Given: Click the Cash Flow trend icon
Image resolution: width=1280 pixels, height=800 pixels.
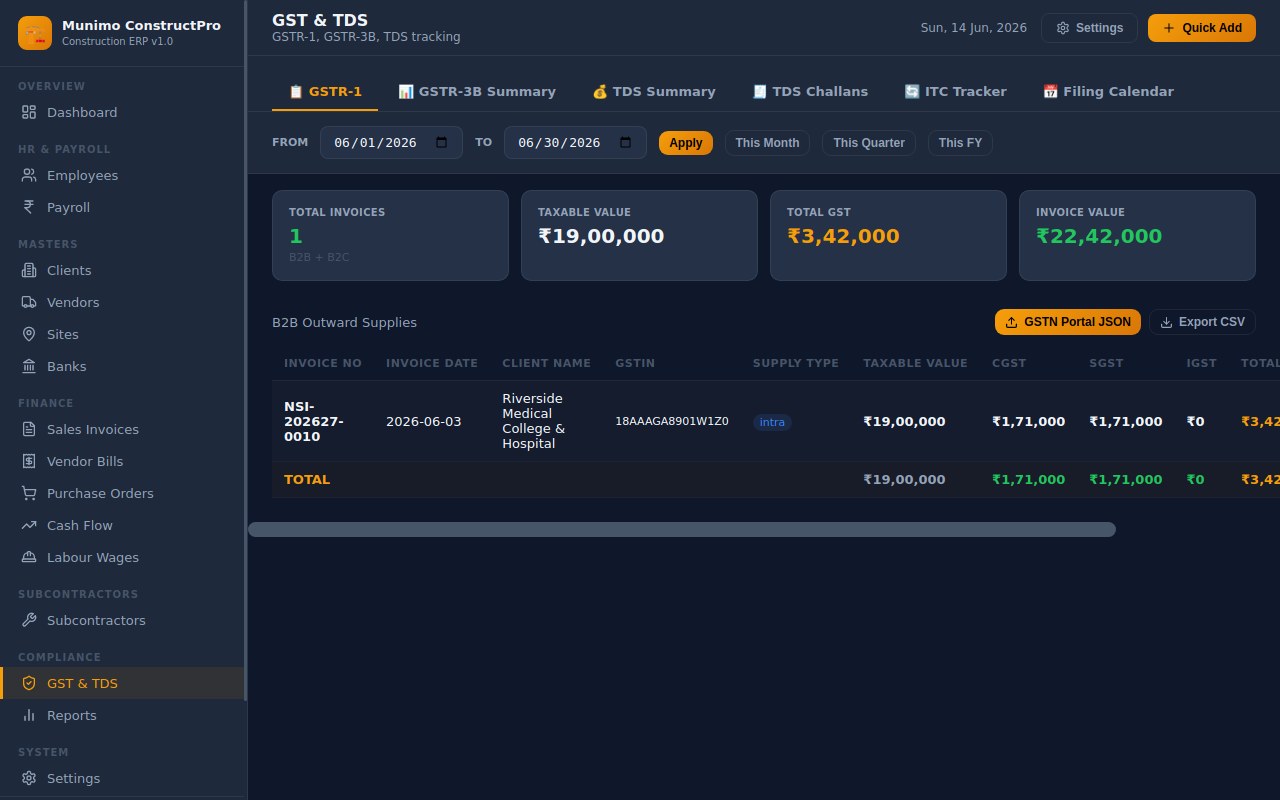Looking at the screenshot, I should 29,525.
